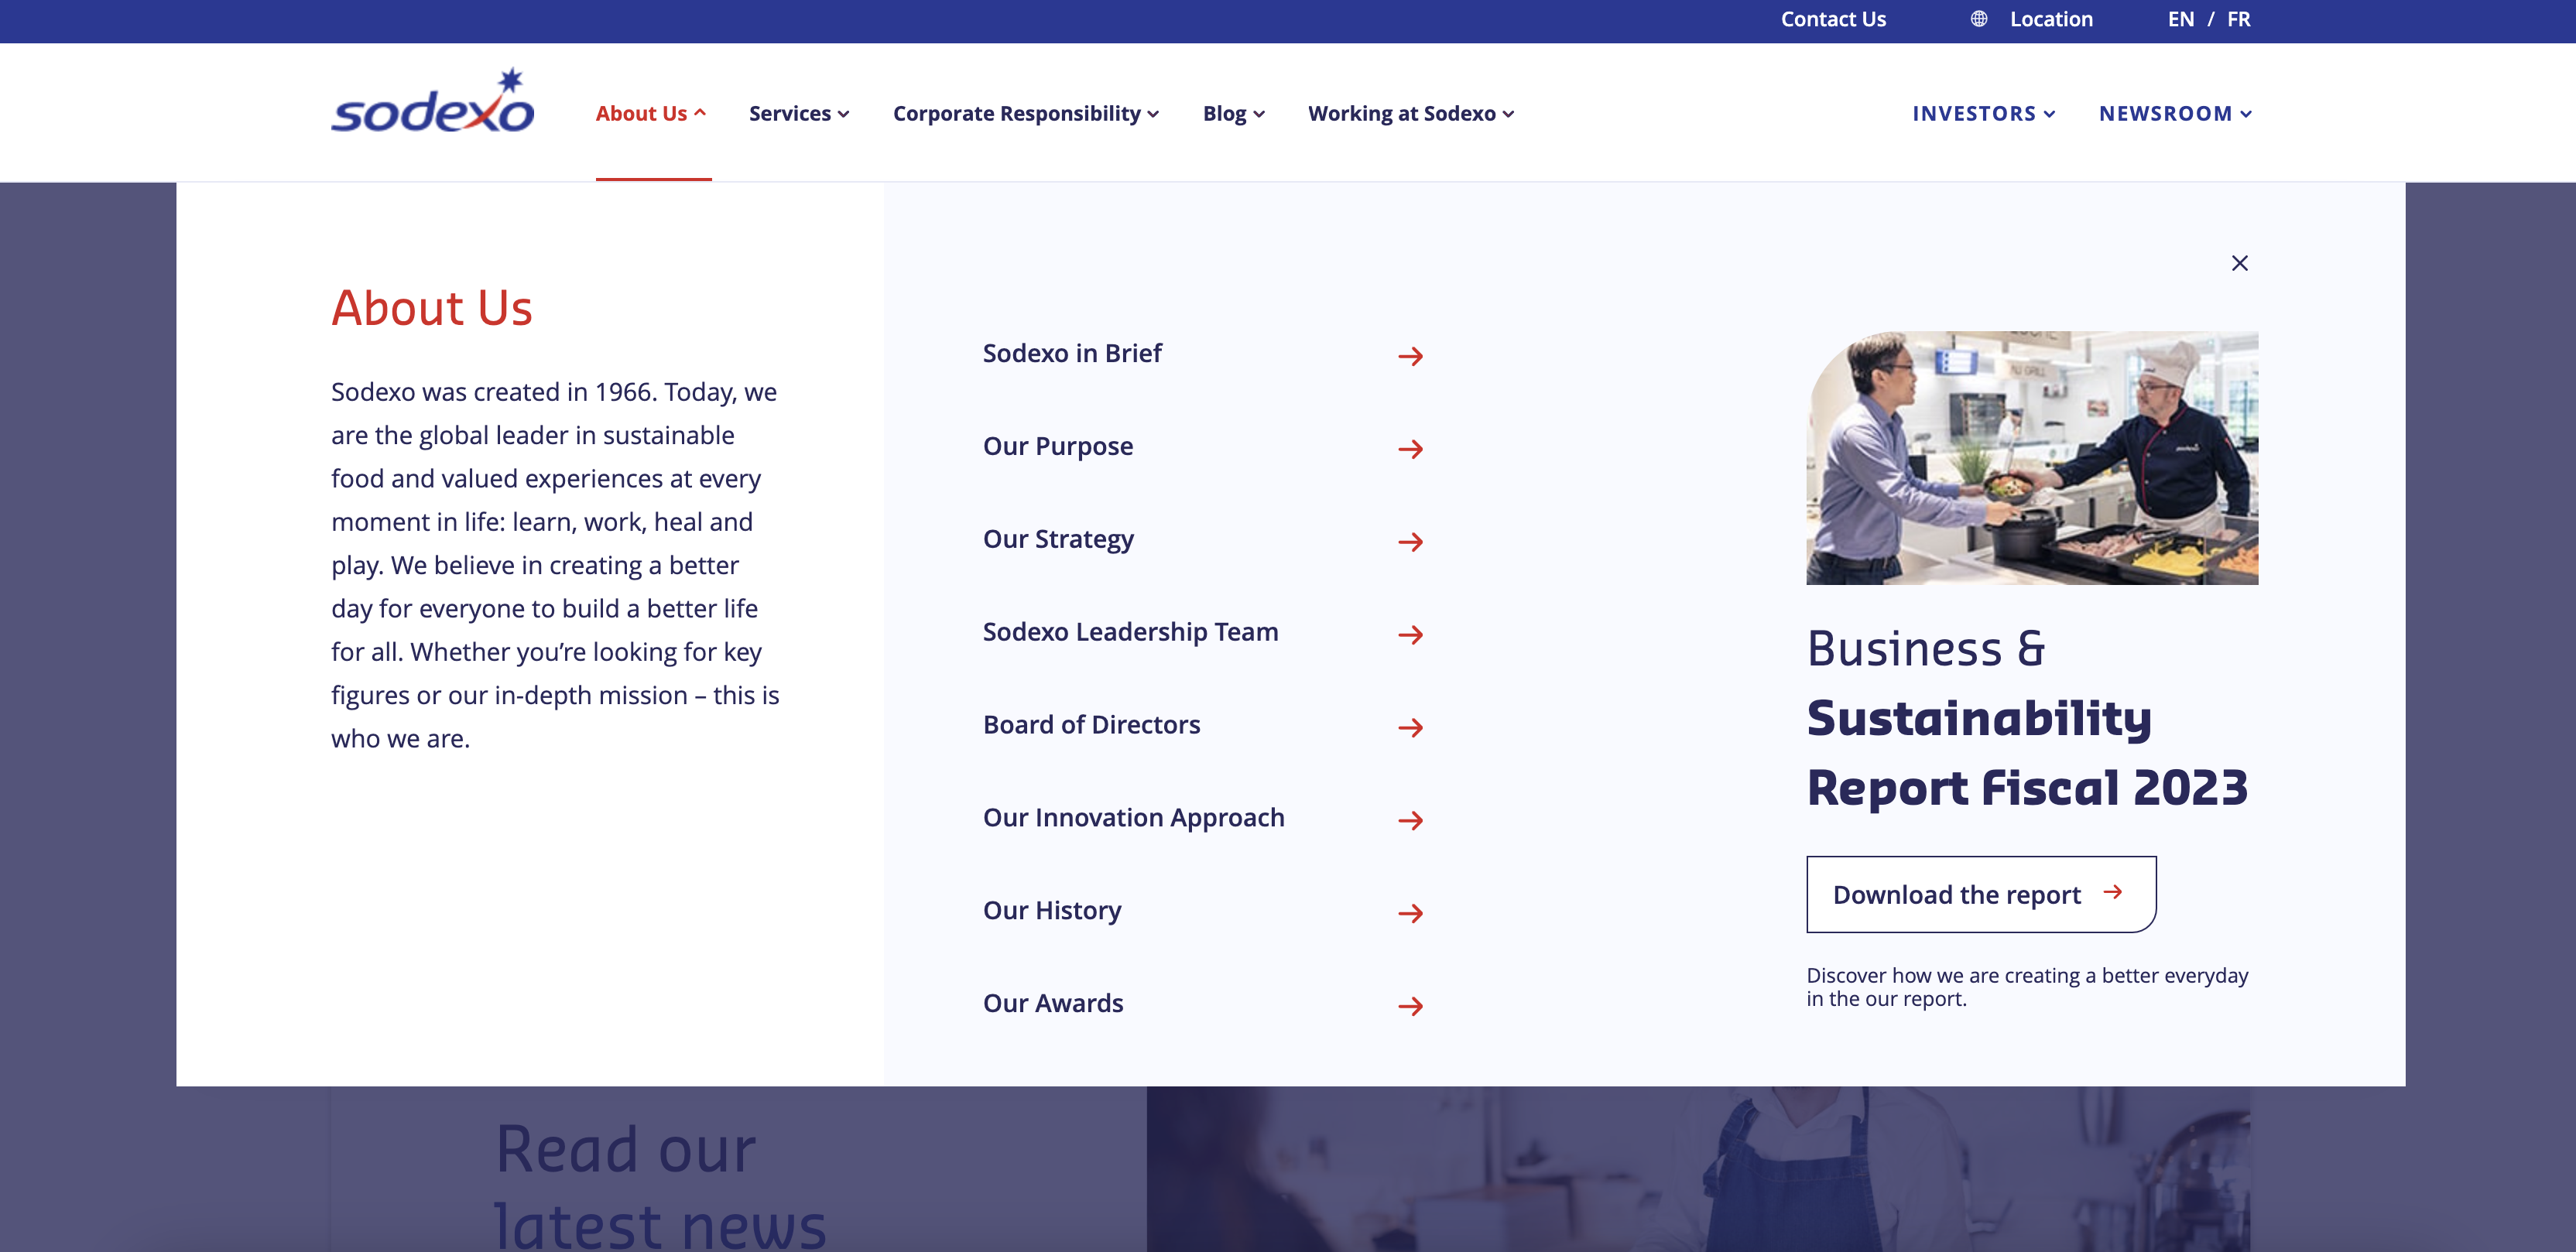This screenshot has width=2576, height=1252.
Task: Click the arrow next to Sodexo in Brief
Action: pyautogui.click(x=1410, y=356)
